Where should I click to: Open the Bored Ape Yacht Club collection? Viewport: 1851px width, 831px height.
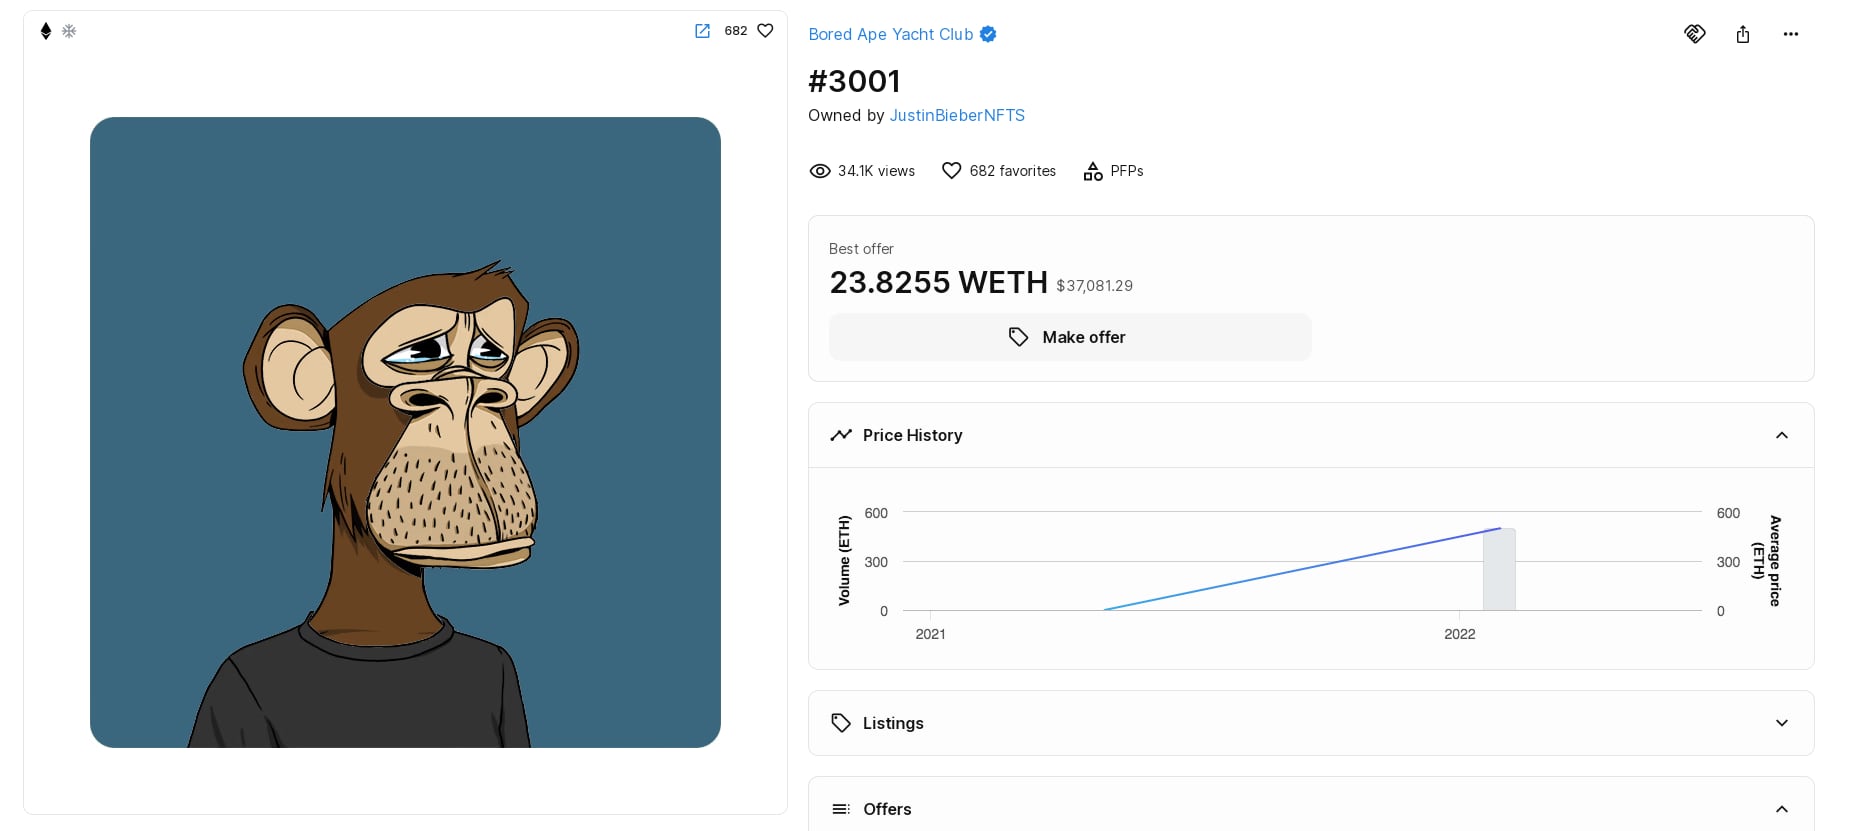pos(890,34)
